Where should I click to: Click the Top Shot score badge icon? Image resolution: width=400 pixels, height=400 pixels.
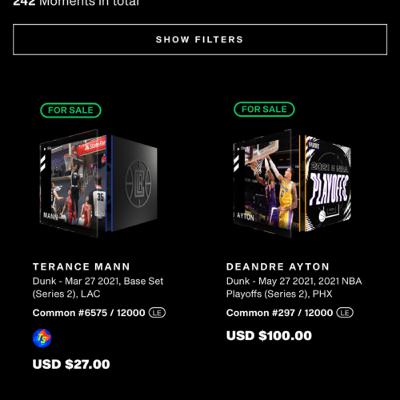click(x=42, y=338)
